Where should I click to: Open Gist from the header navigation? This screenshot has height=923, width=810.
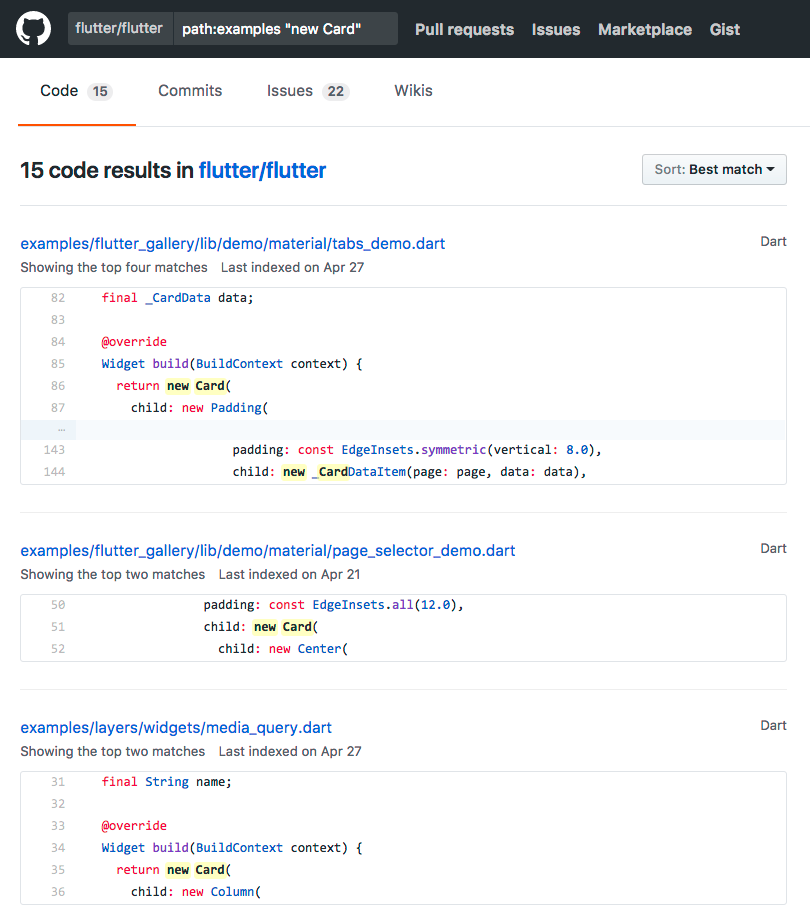(x=724, y=29)
